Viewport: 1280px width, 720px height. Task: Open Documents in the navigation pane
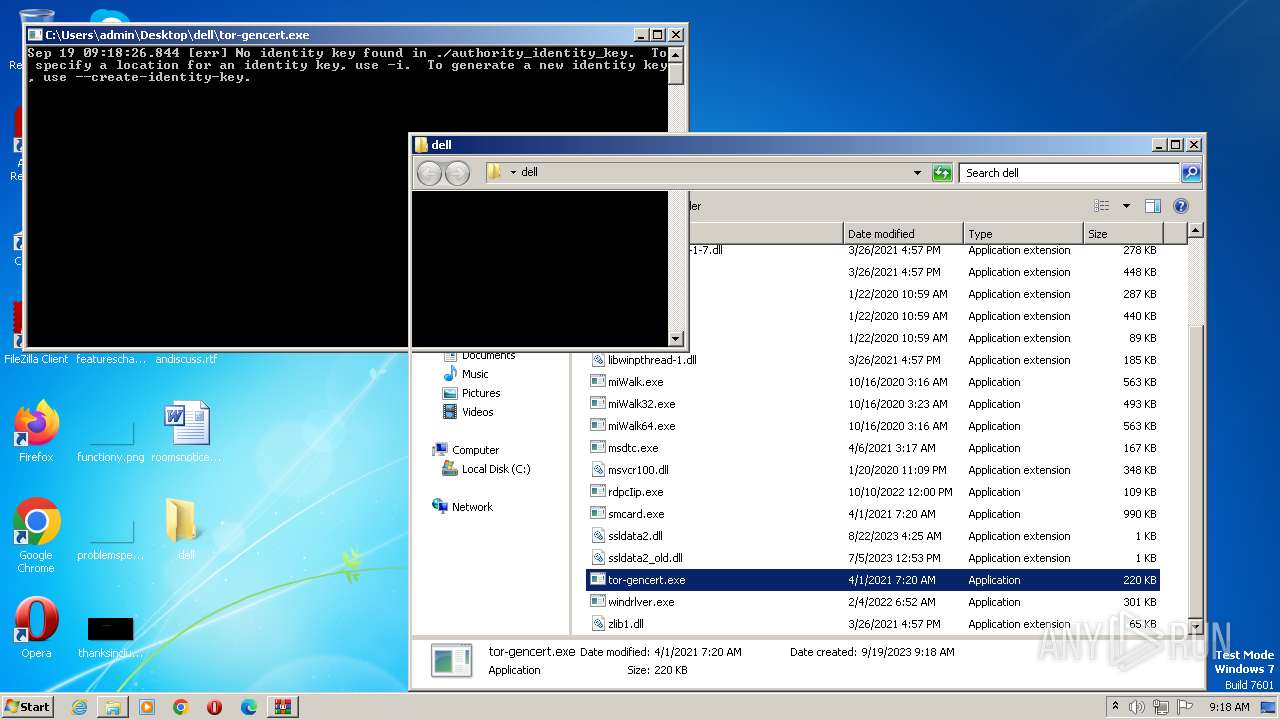488,355
